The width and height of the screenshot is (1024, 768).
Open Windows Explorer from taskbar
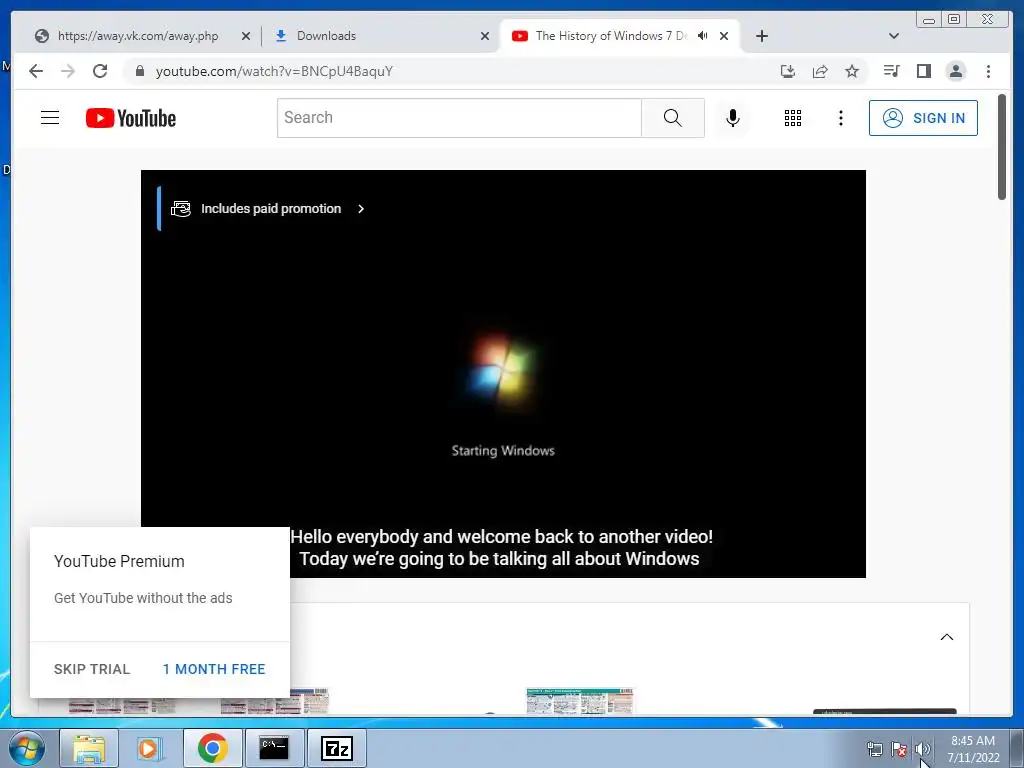(89, 748)
